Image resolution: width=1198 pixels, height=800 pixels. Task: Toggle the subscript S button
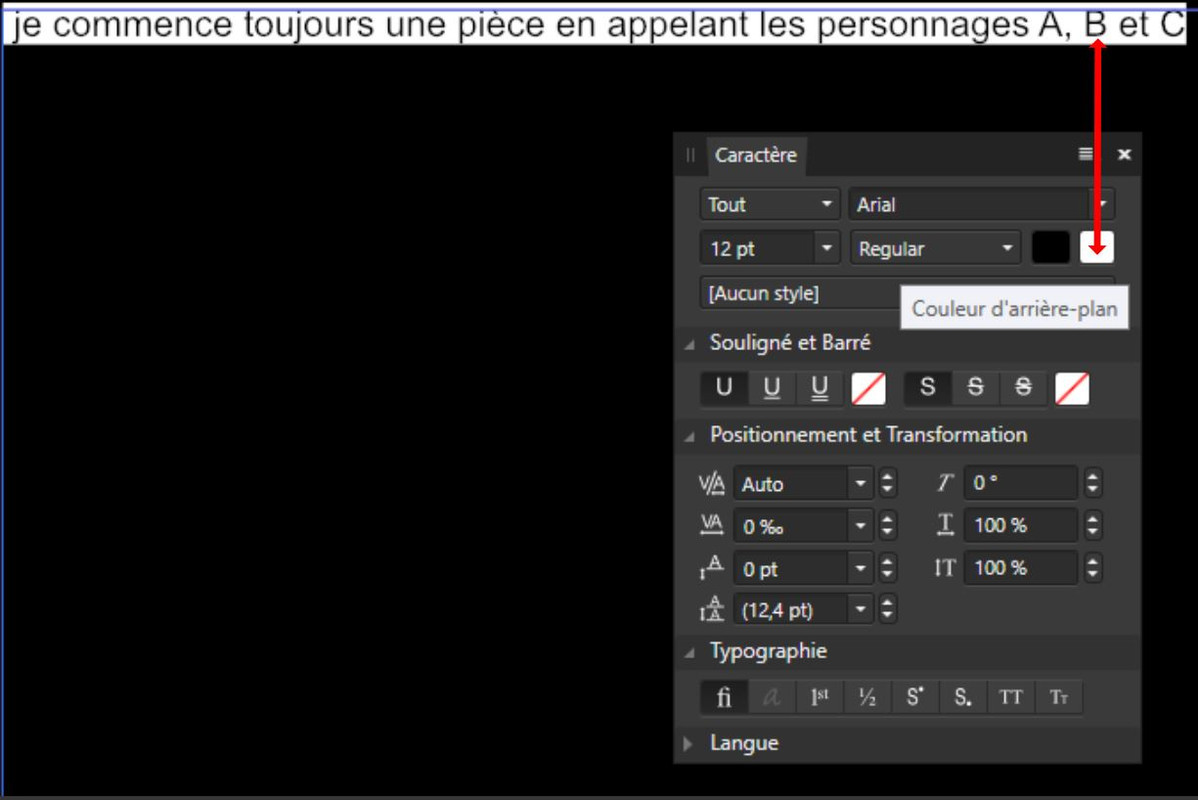[963, 697]
